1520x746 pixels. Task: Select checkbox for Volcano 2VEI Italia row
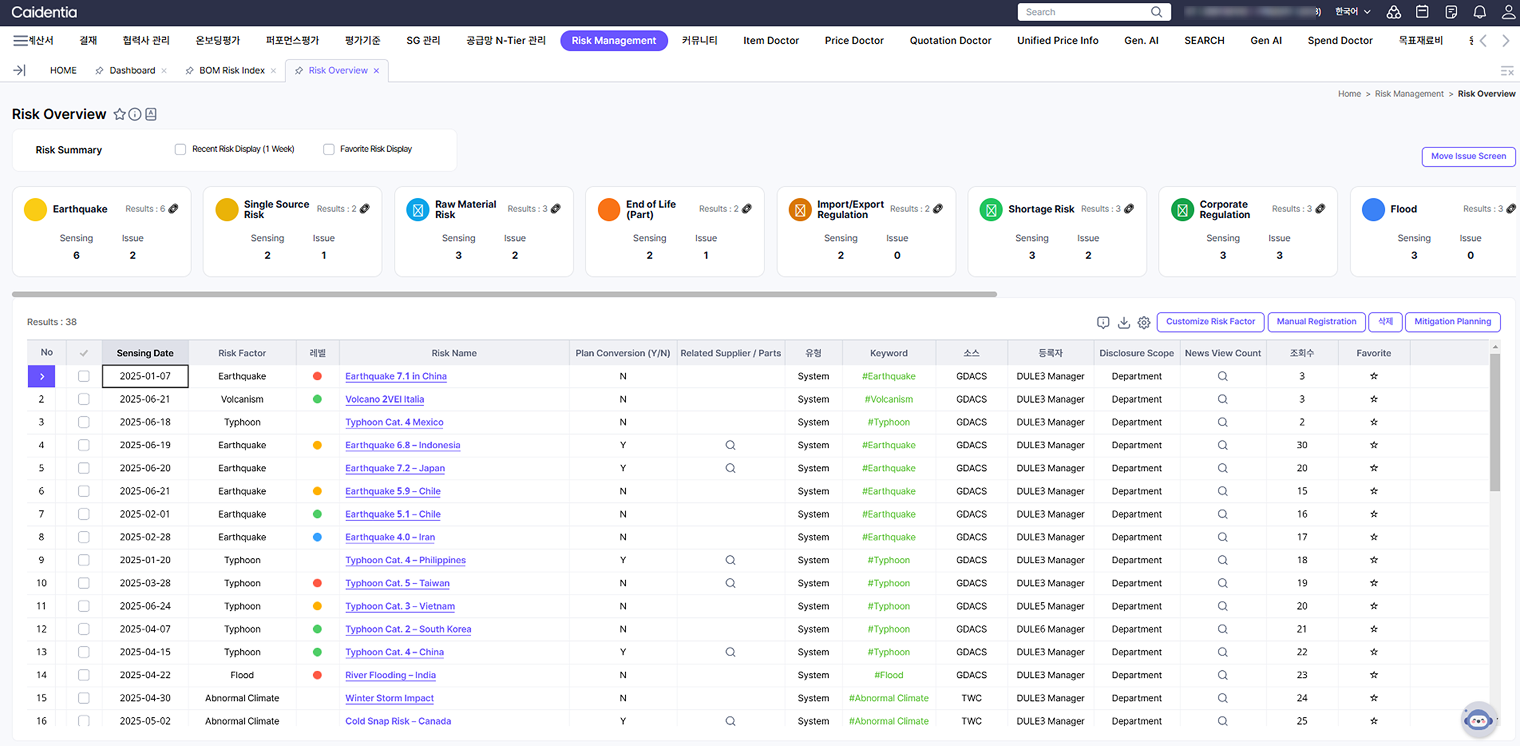point(84,400)
